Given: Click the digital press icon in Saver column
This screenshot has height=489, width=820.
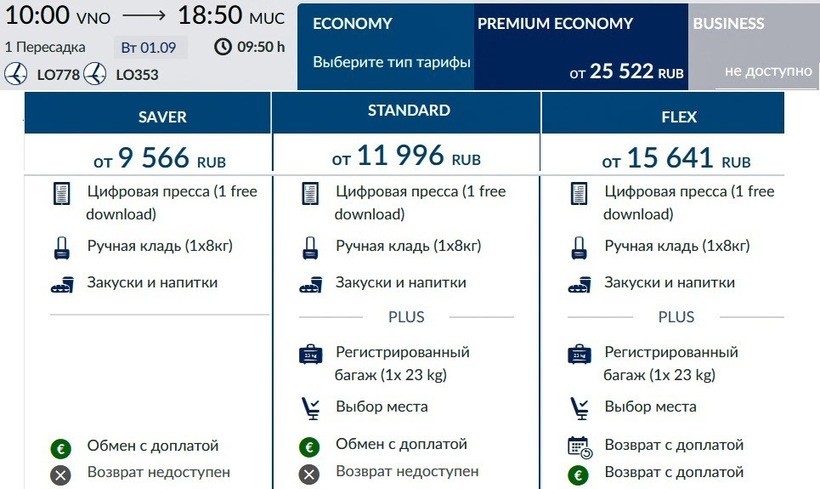Looking at the screenshot, I should coord(62,194).
